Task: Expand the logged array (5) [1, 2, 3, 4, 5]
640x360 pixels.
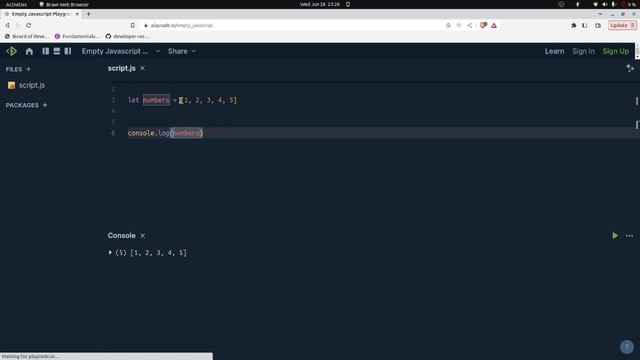Action: [110, 253]
